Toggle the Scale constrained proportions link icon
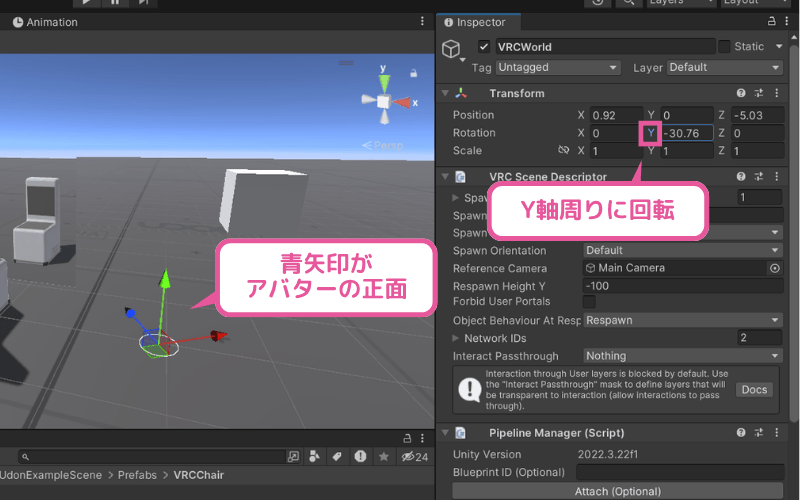 pyautogui.click(x=563, y=150)
